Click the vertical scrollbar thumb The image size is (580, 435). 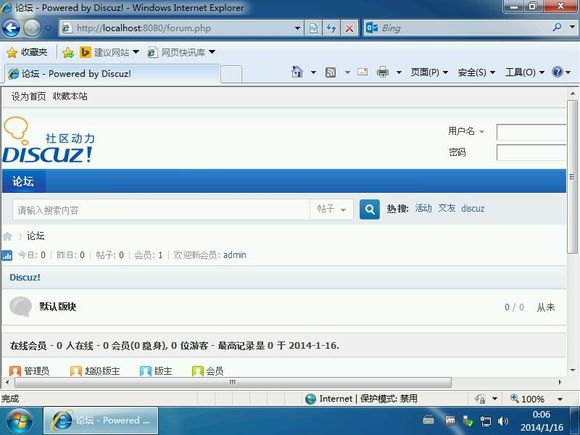coord(572,177)
